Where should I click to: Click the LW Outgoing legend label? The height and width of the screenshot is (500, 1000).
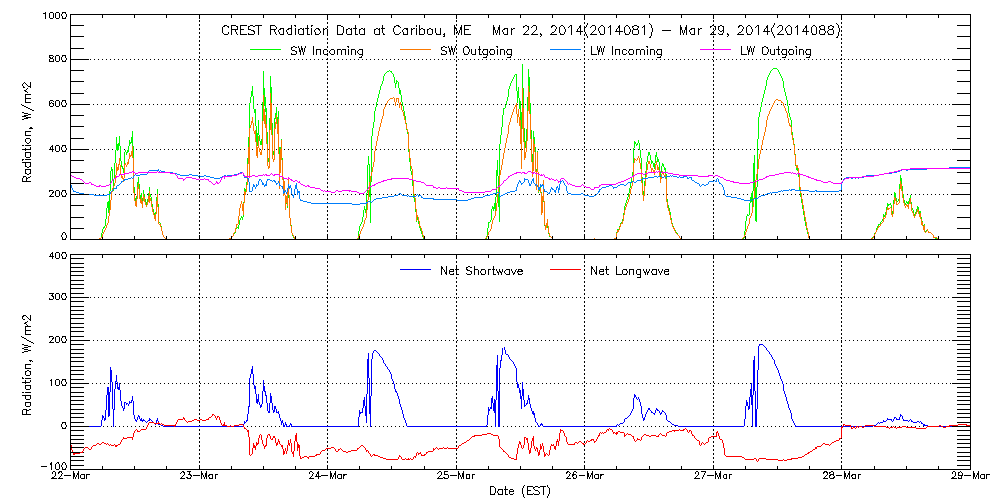[775, 51]
